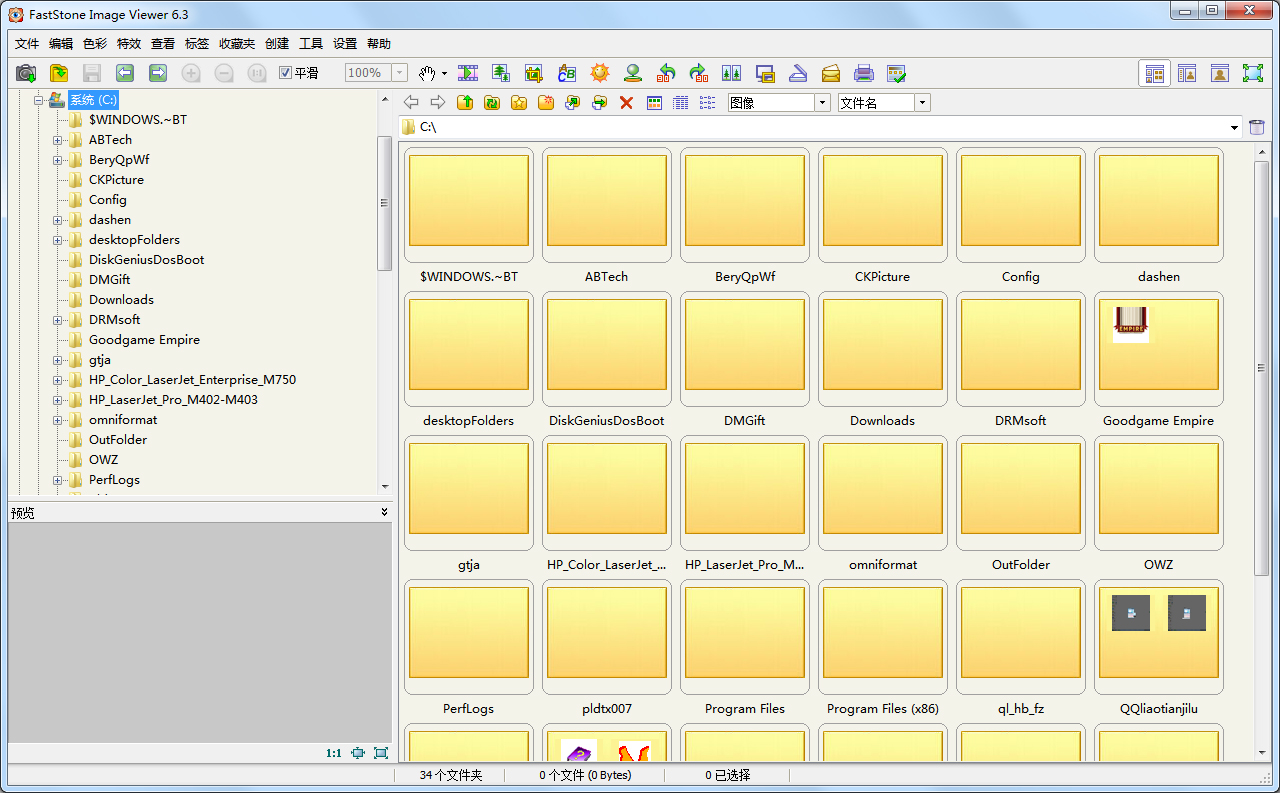Click the navigate back arrow above path

pos(411,102)
